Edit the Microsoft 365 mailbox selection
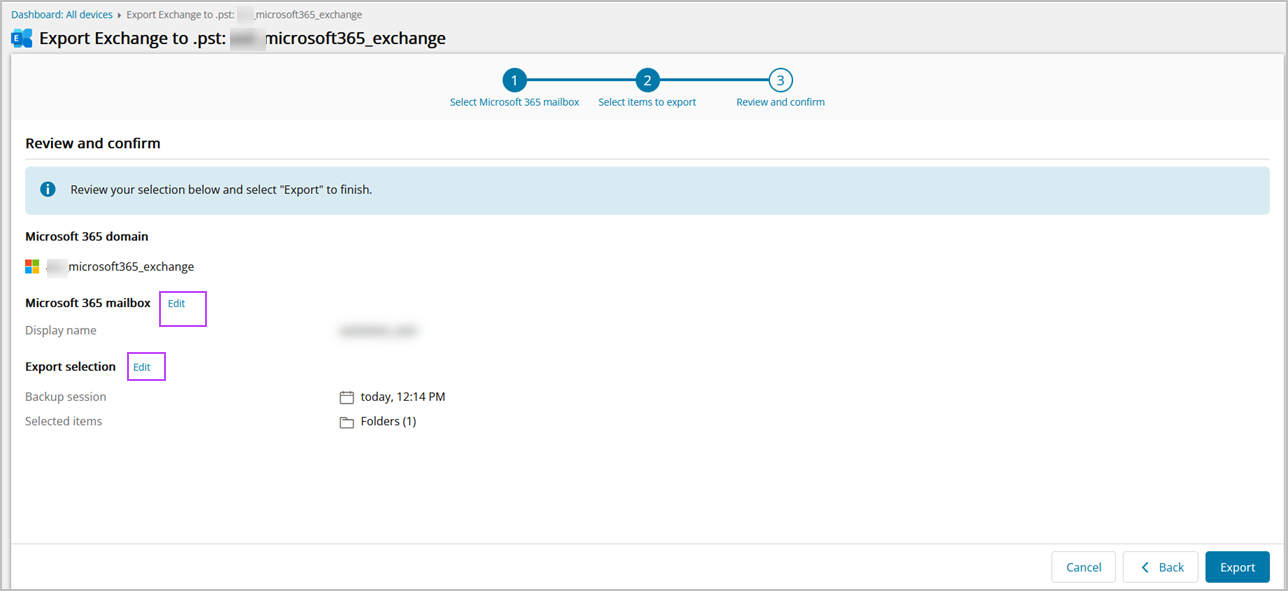 point(176,304)
